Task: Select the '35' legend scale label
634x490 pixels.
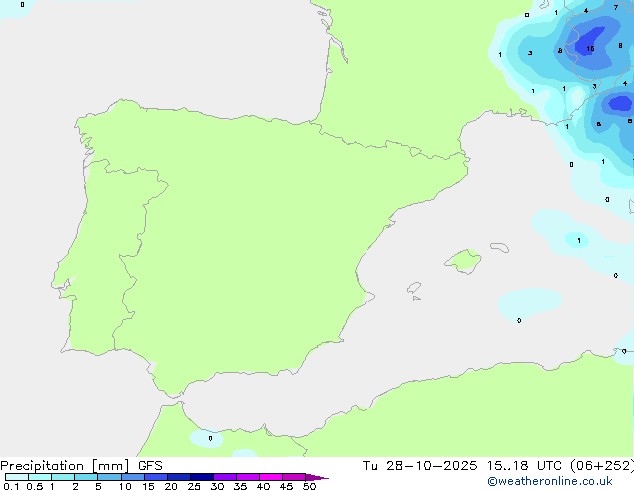Action: pos(240,486)
